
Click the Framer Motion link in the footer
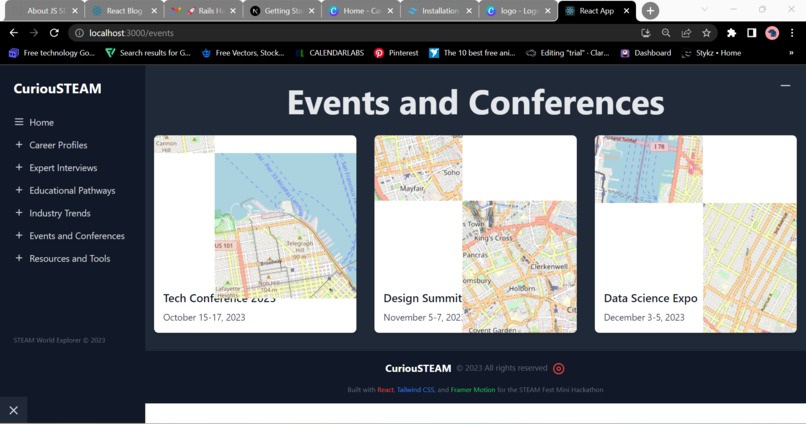[473, 390]
